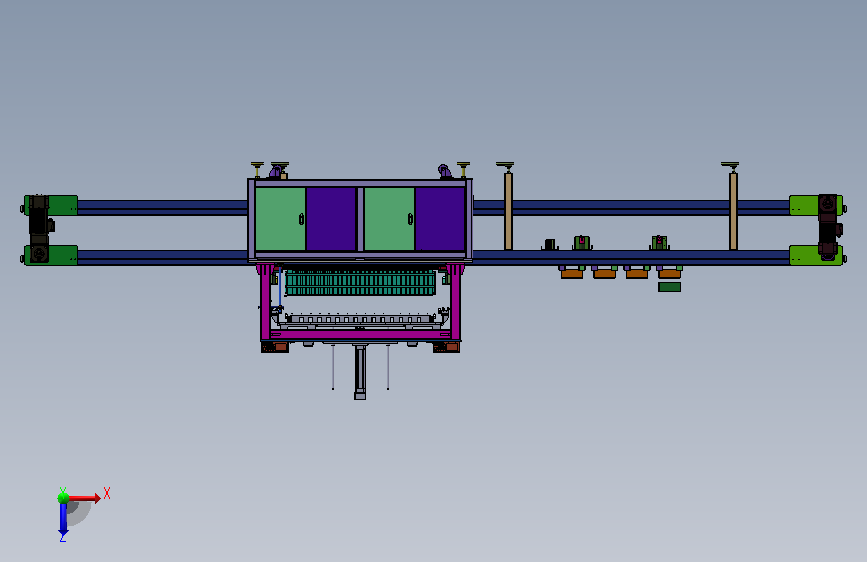The width and height of the screenshot is (867, 562).
Task: Click the red X axis arrow of the triad
Action: (84, 498)
